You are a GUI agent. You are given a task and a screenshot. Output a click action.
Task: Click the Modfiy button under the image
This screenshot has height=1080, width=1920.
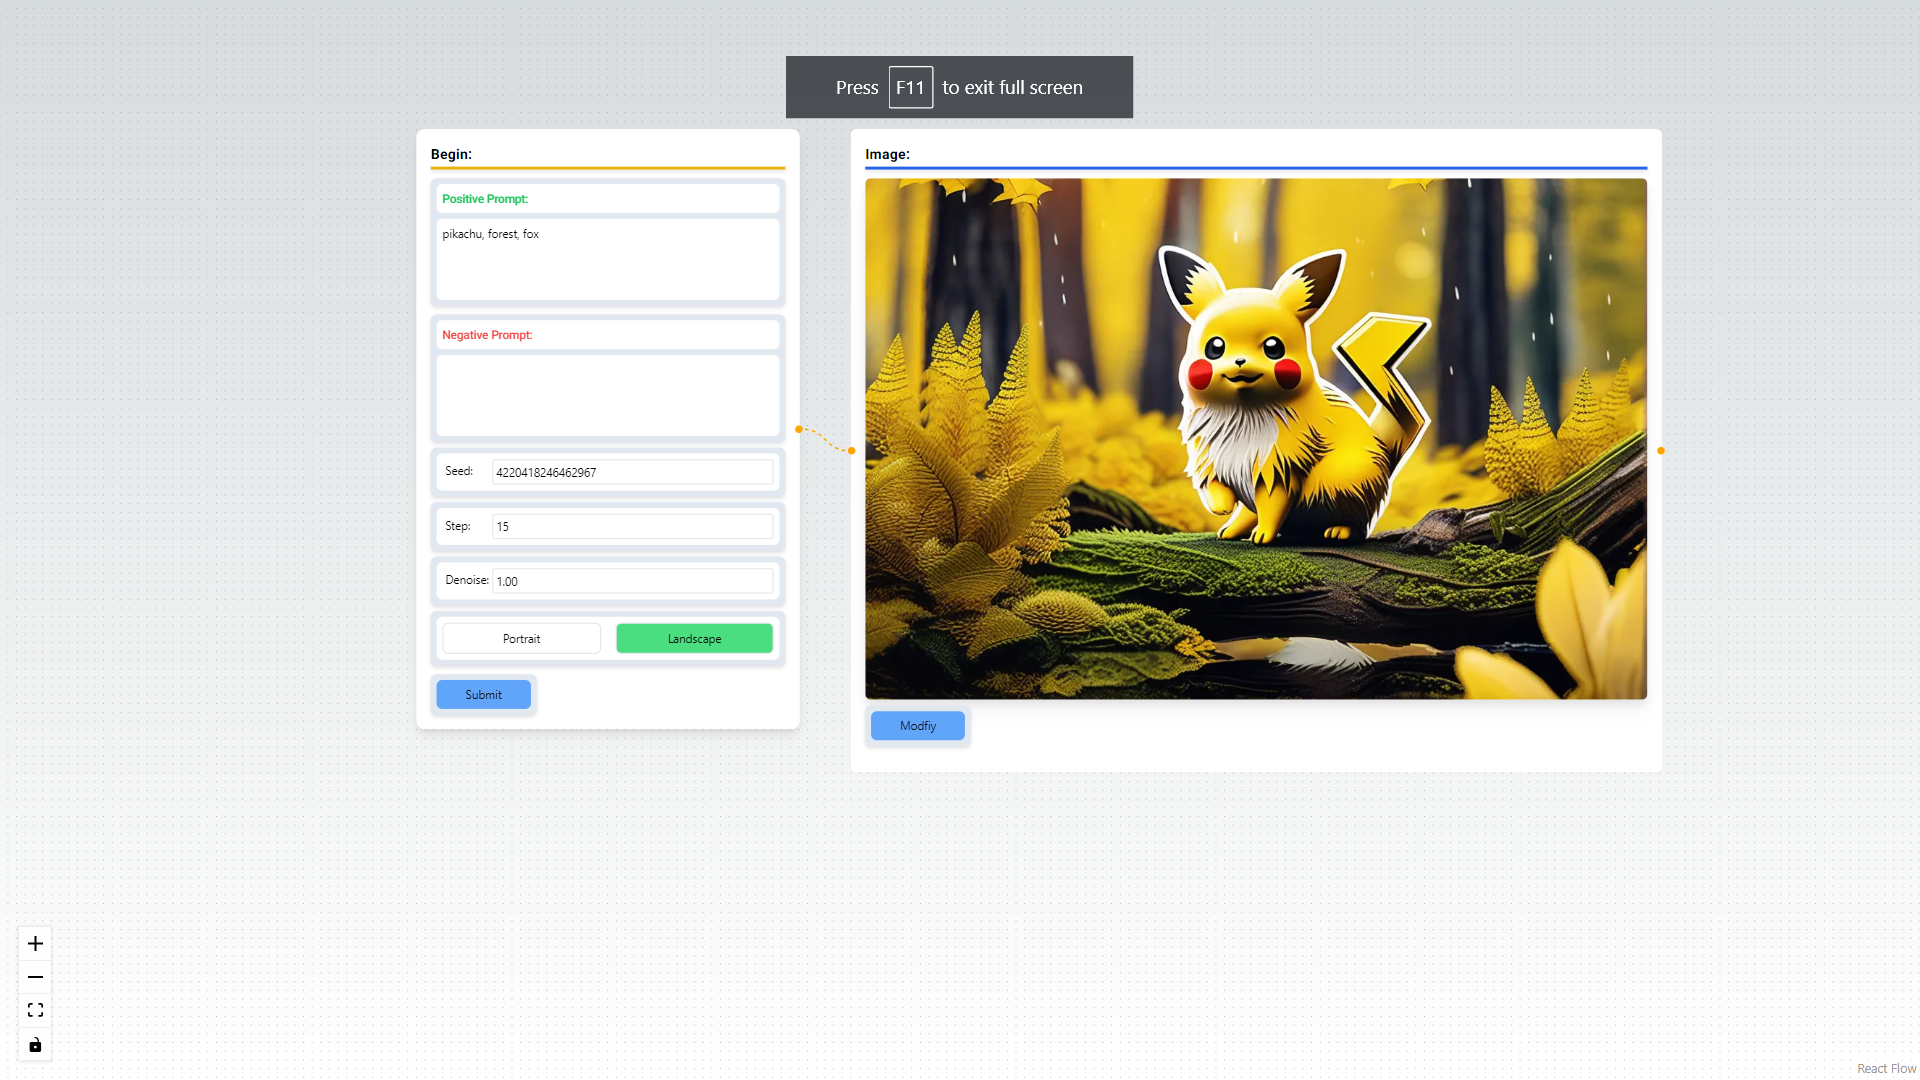click(917, 725)
